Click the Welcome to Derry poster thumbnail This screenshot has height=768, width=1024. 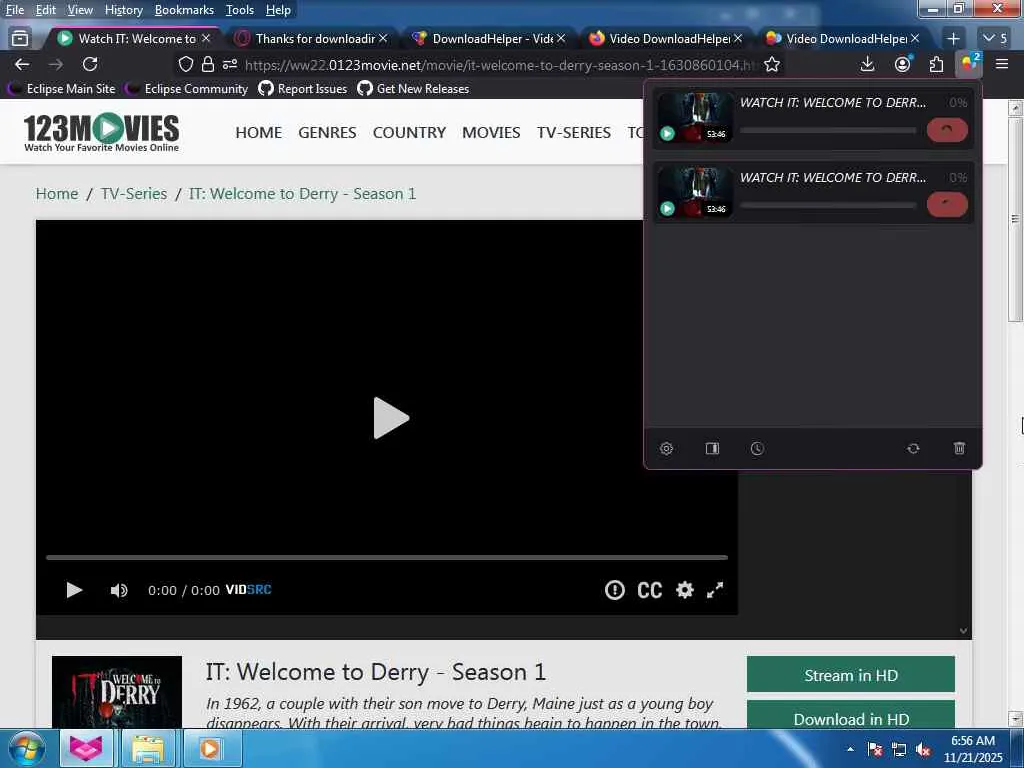pyautogui.click(x=117, y=692)
